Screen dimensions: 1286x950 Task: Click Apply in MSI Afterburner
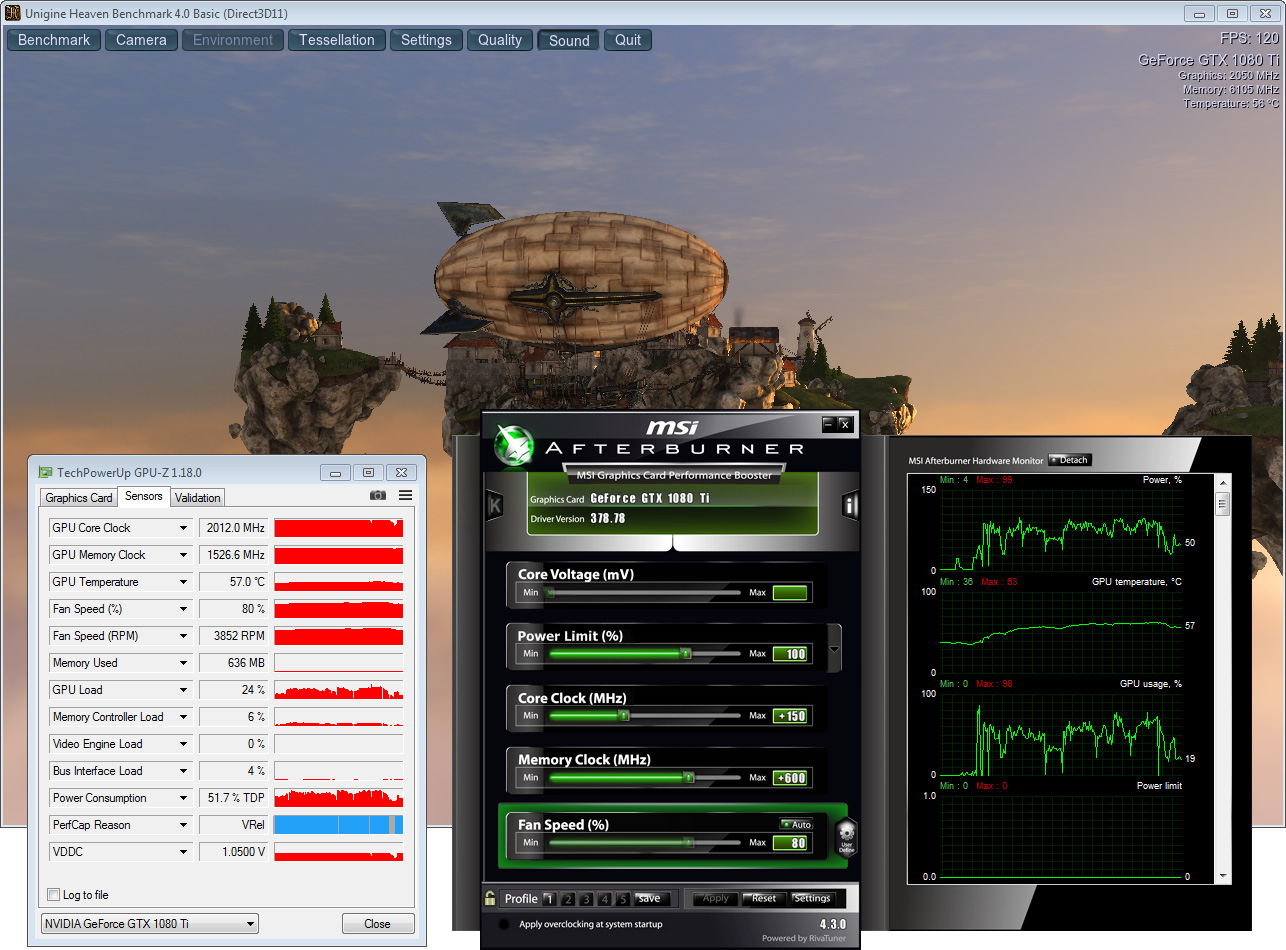pyautogui.click(x=716, y=898)
